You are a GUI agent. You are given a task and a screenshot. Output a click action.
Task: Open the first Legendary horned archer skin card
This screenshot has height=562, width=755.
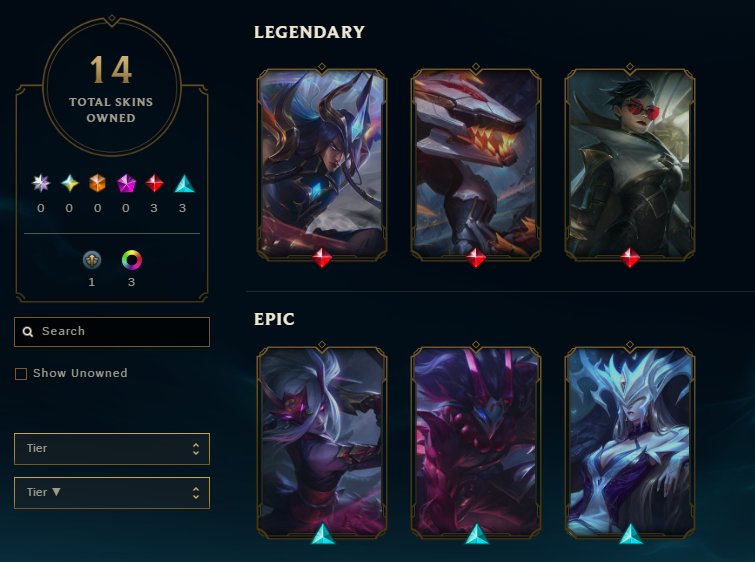[322, 165]
